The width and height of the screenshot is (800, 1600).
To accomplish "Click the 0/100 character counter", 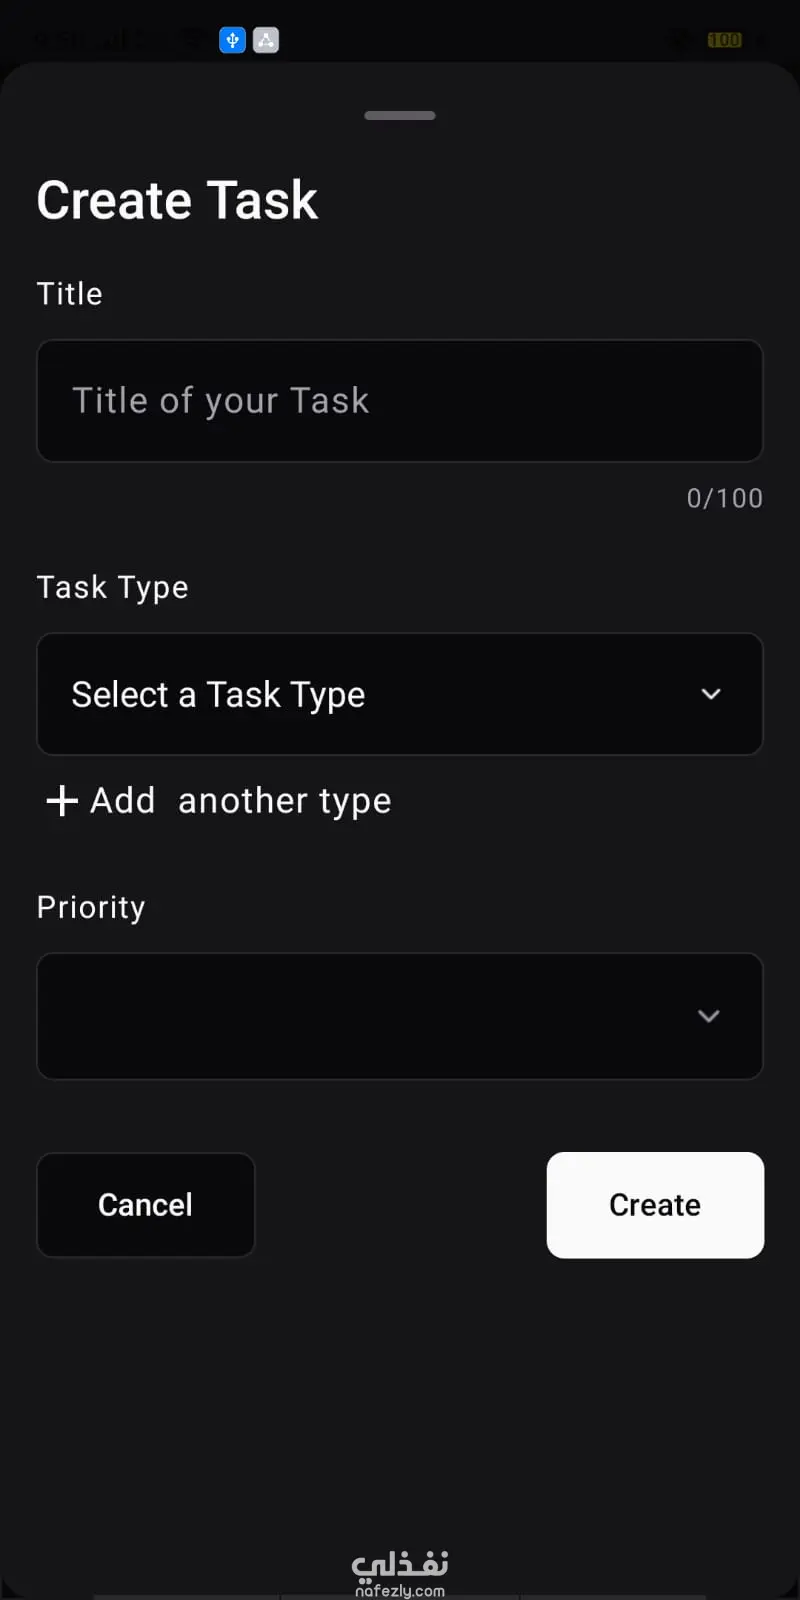I will coord(724,498).
